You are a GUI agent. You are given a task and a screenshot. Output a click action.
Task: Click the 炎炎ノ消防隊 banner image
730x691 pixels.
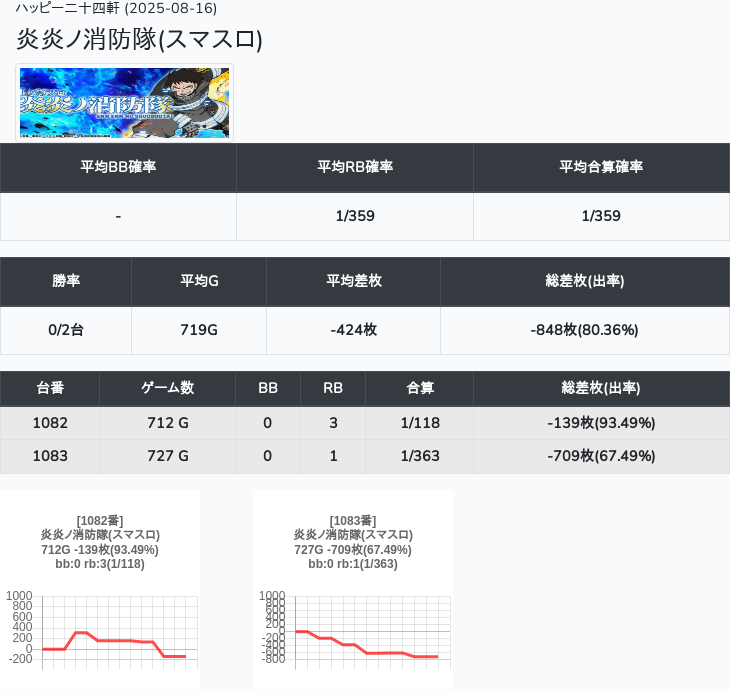click(x=124, y=102)
